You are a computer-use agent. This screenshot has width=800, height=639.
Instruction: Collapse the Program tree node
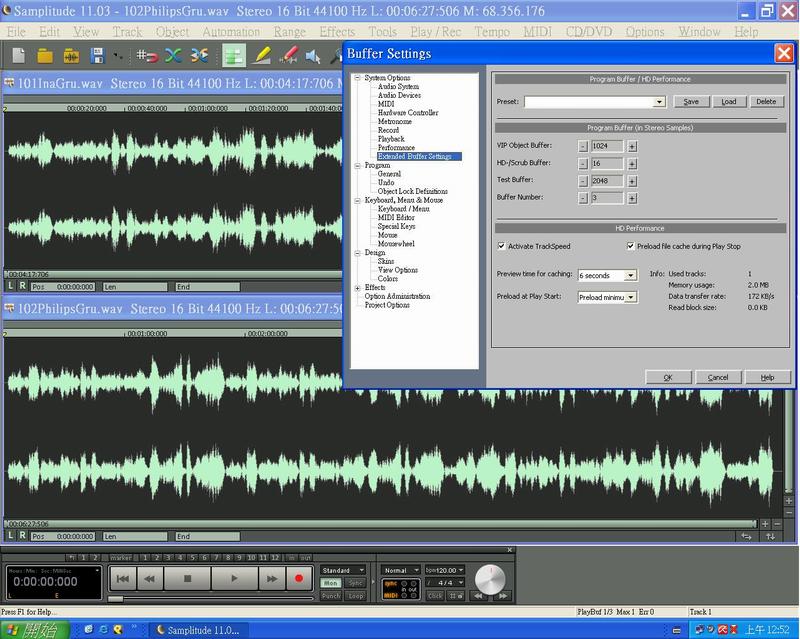point(358,165)
